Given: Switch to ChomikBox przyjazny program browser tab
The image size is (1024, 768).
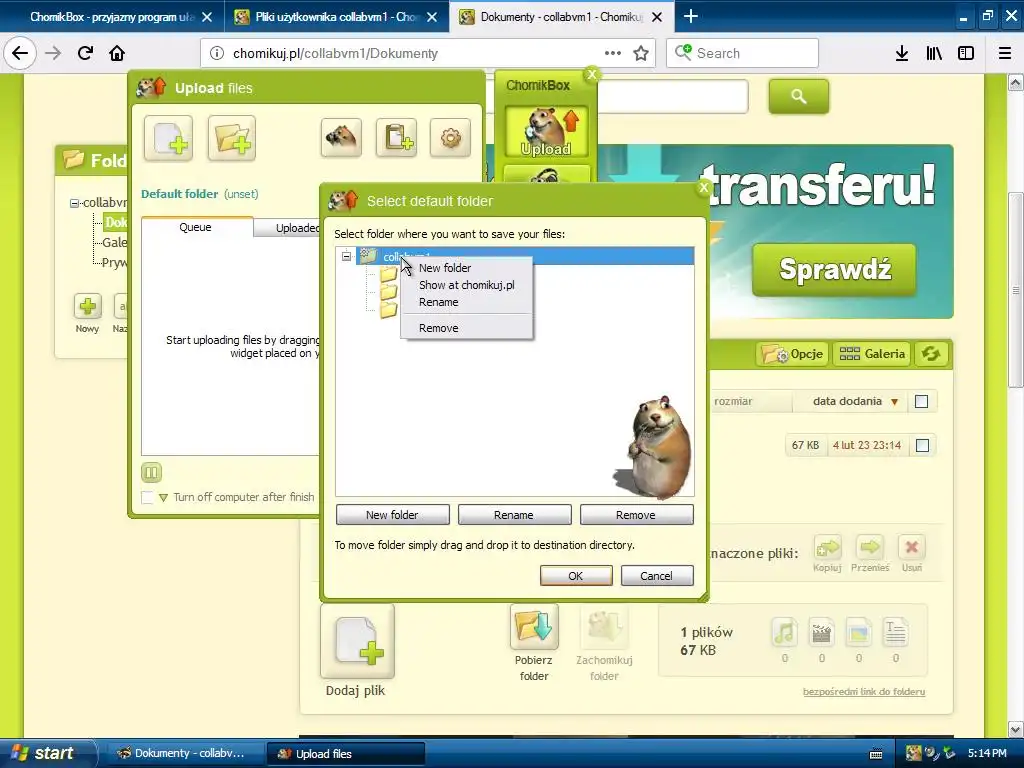Looking at the screenshot, I should [x=112, y=17].
